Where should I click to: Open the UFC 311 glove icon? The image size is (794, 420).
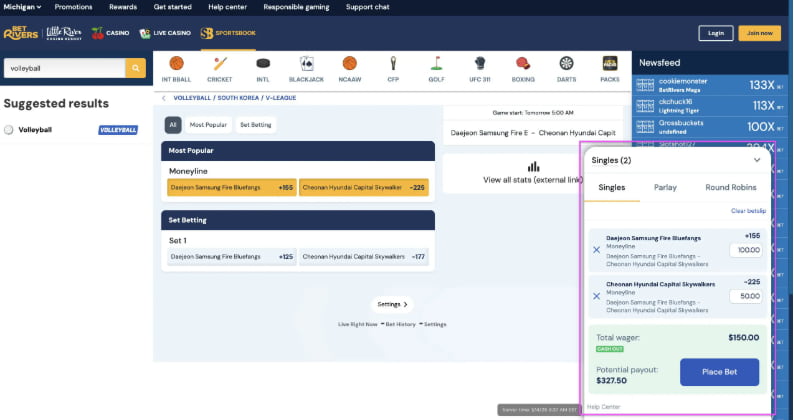pos(480,63)
